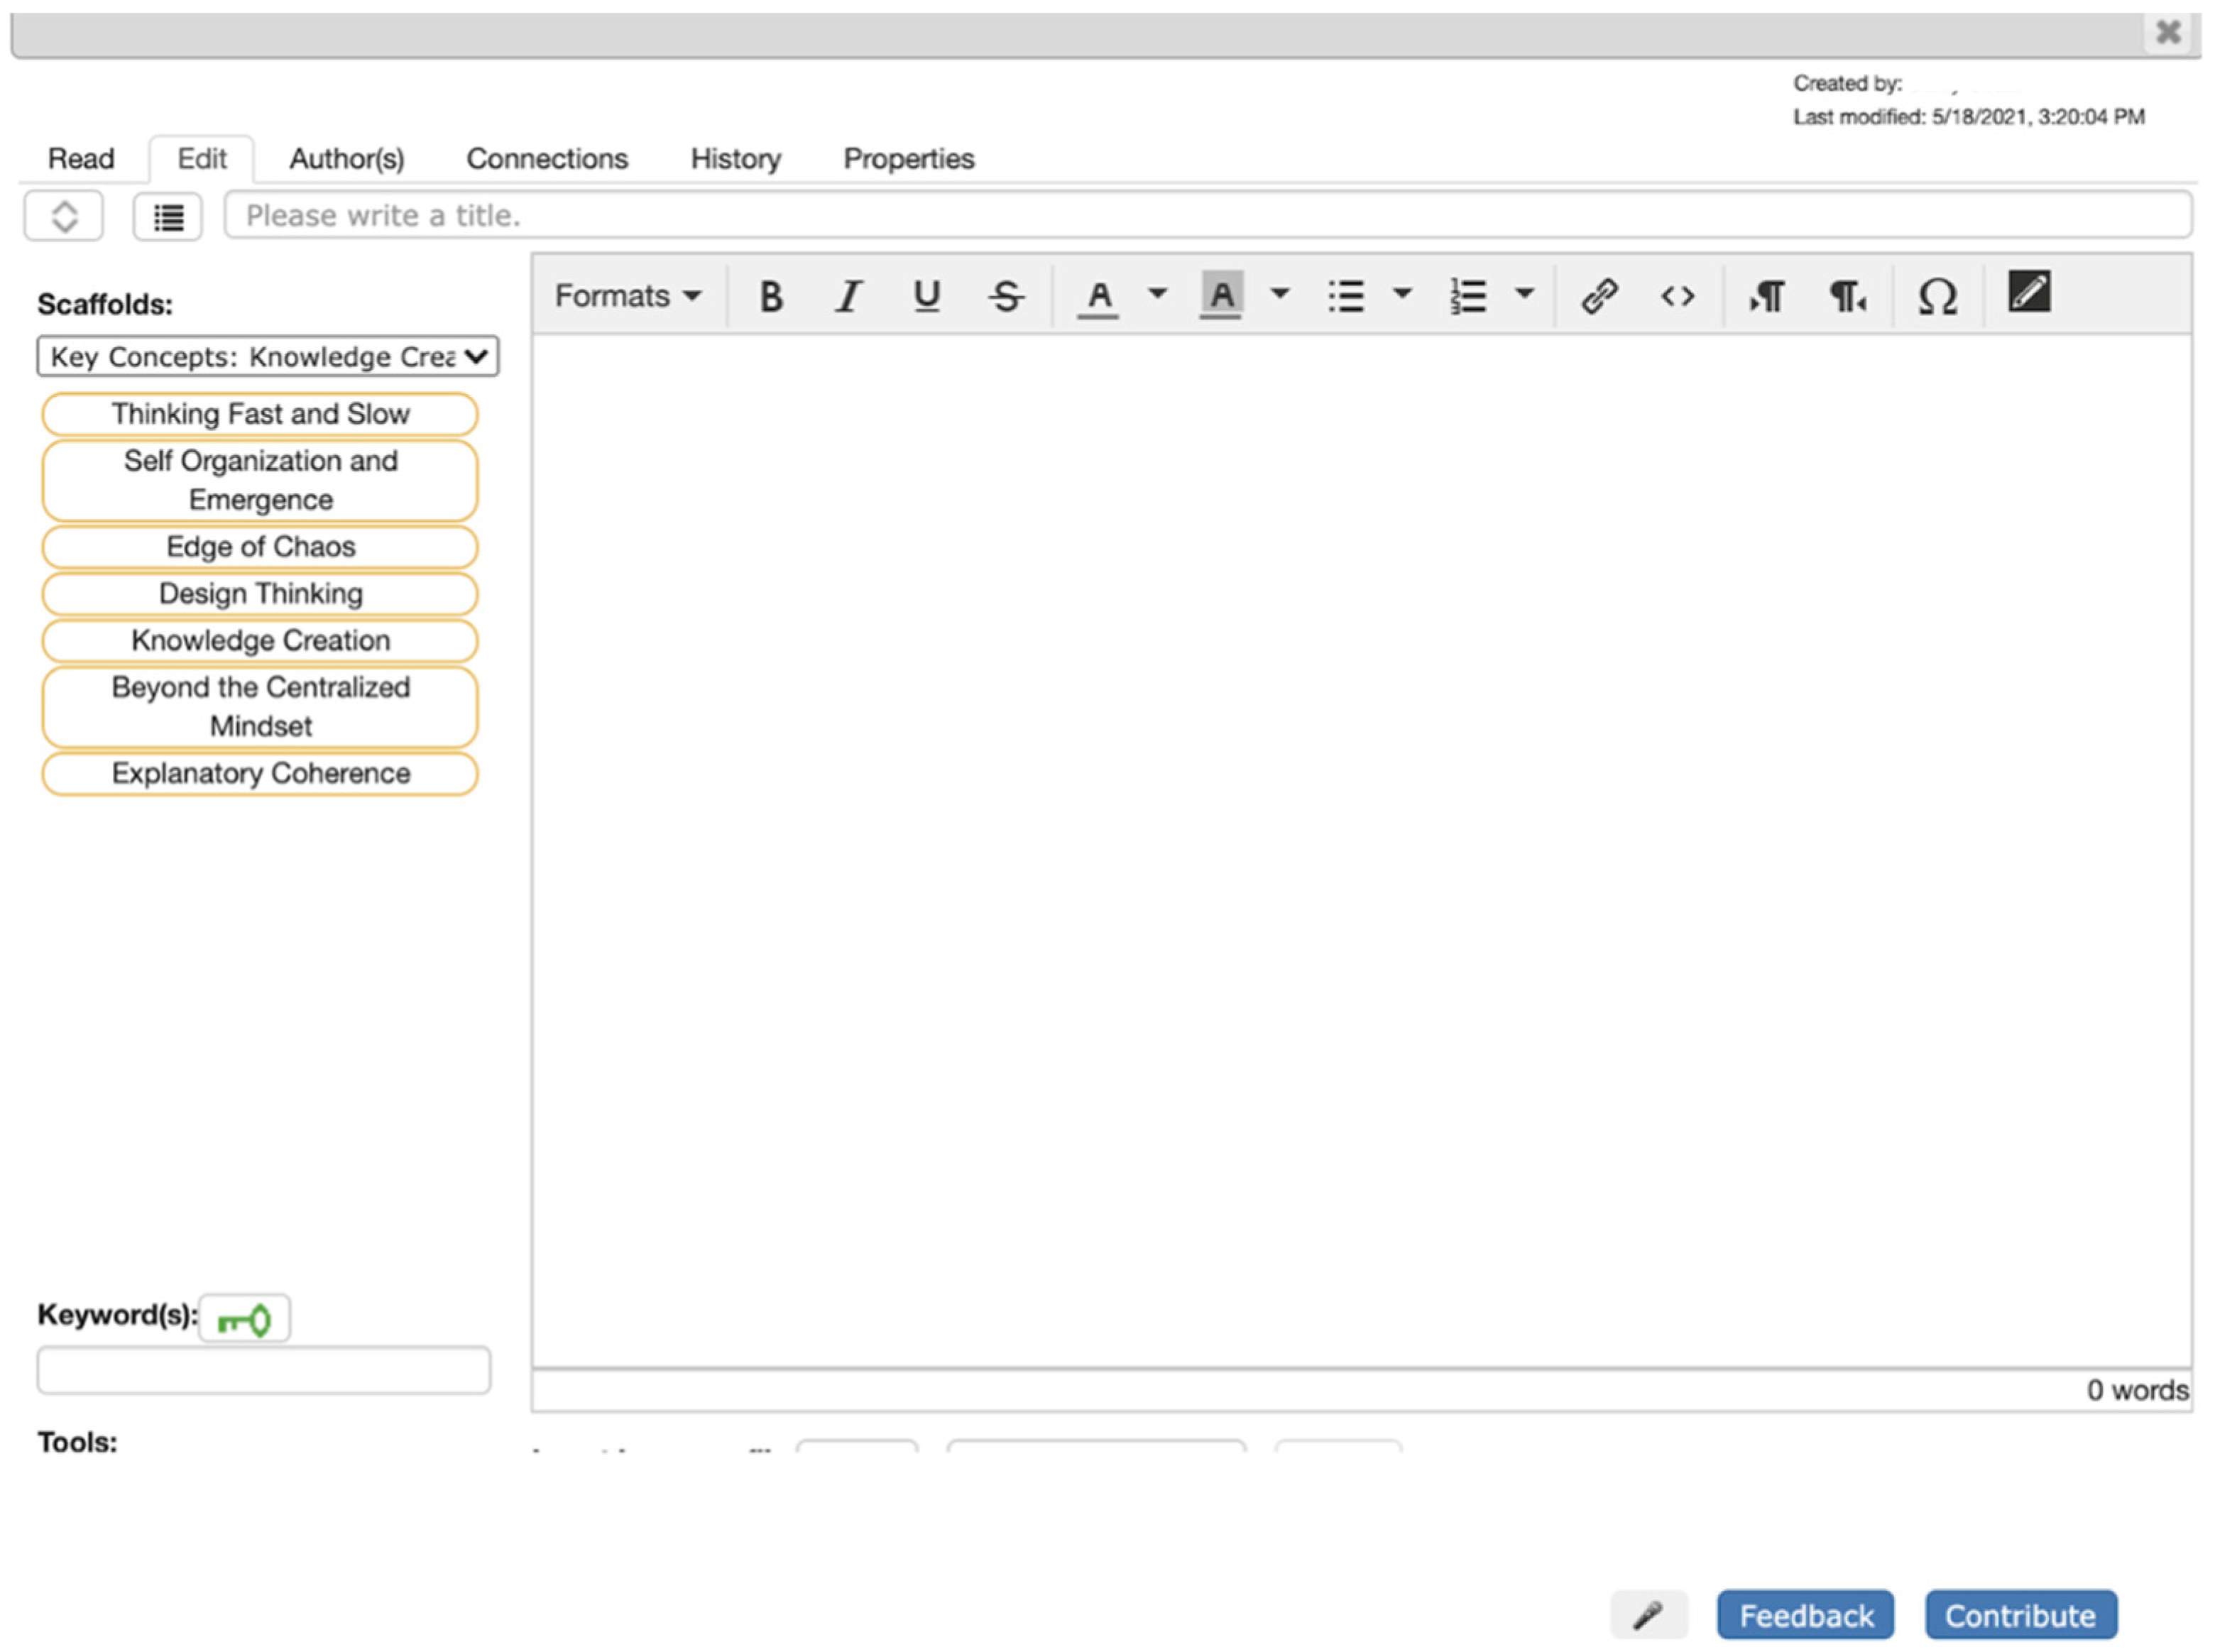Insert special character with Omega icon
The height and width of the screenshot is (1652, 2215).
pos(1936,296)
